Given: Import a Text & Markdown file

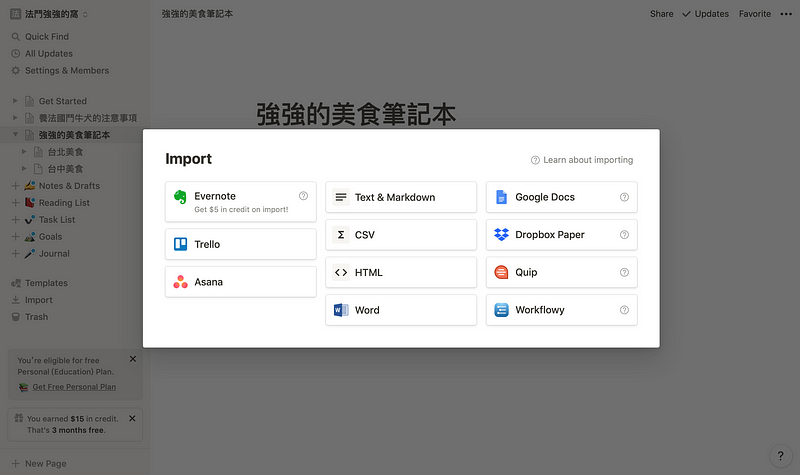Looking at the screenshot, I should coord(401,197).
